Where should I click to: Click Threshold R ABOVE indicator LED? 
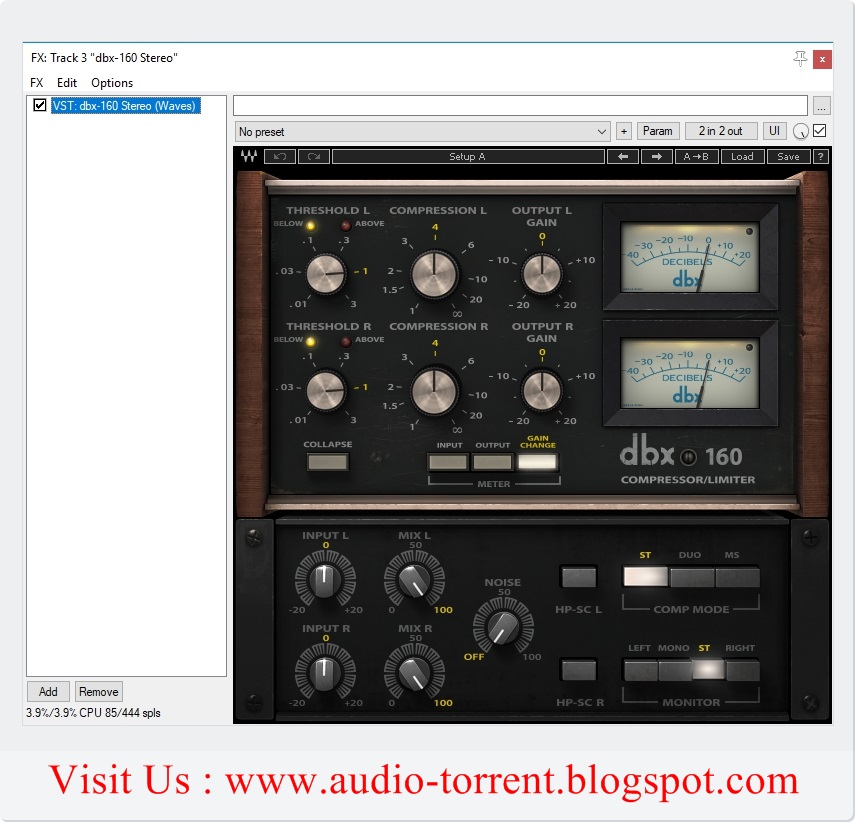[346, 342]
